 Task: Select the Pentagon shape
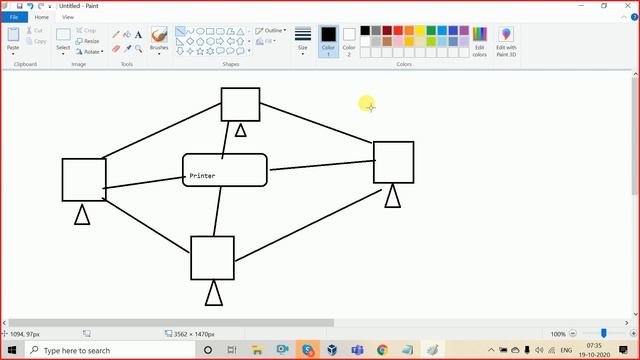click(x=200, y=41)
